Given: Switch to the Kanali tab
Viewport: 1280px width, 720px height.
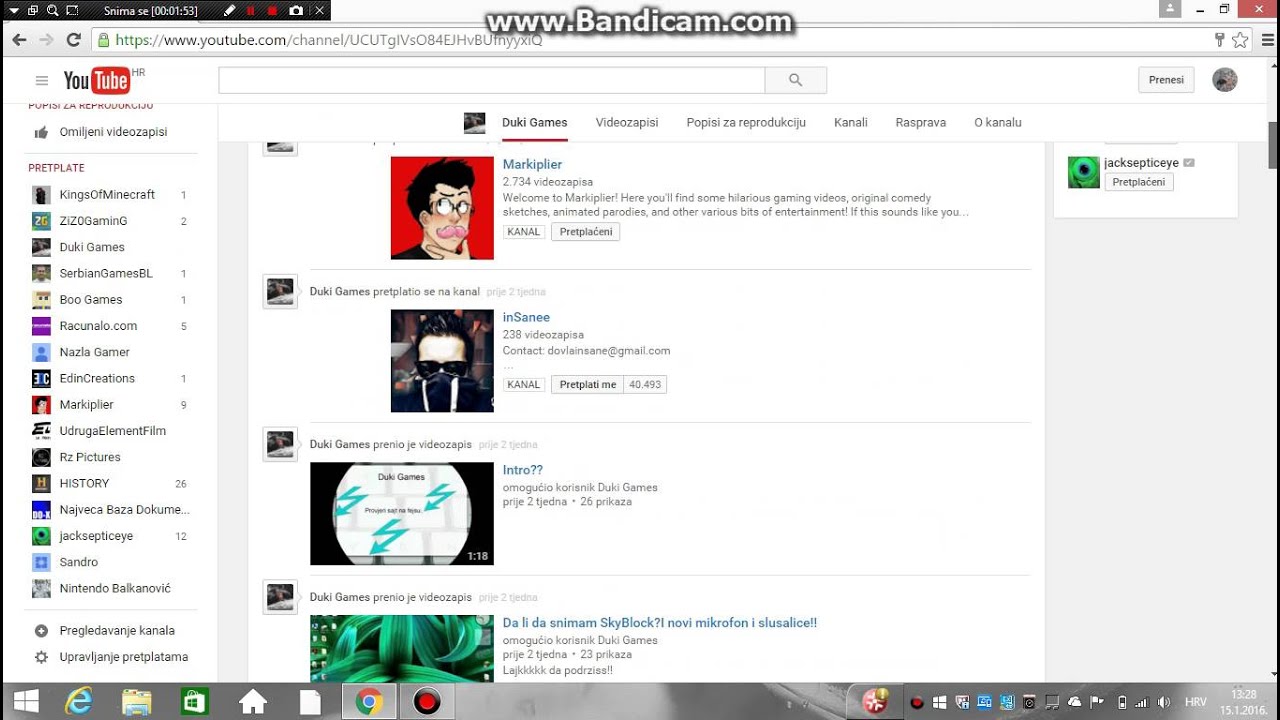Looking at the screenshot, I should (851, 123).
